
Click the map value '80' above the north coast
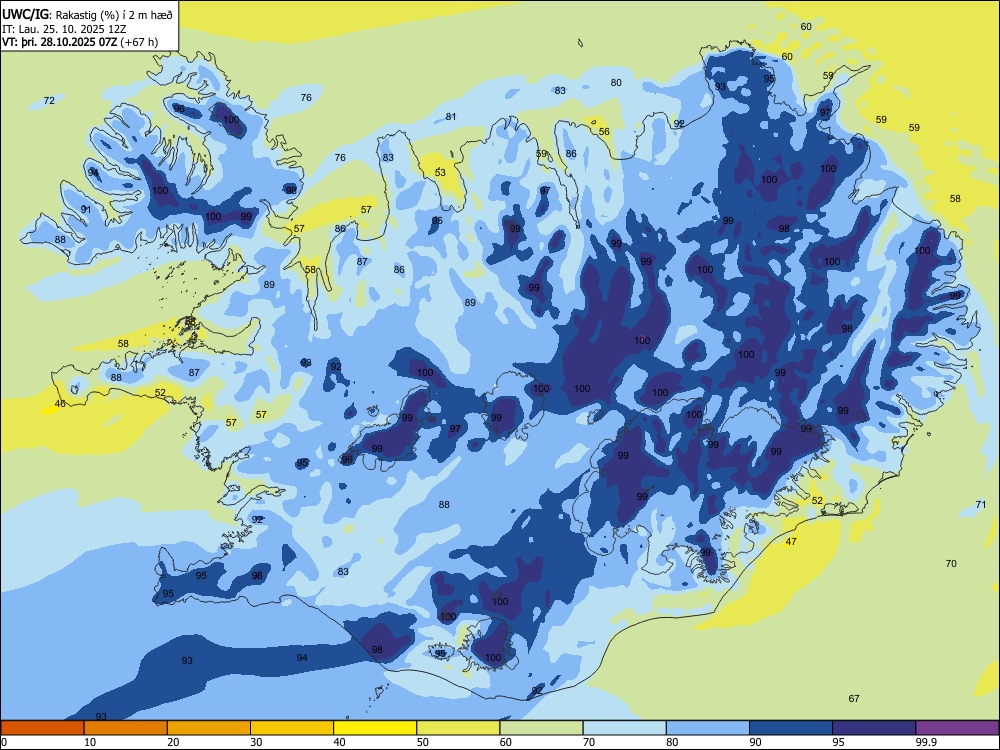[x=615, y=83]
